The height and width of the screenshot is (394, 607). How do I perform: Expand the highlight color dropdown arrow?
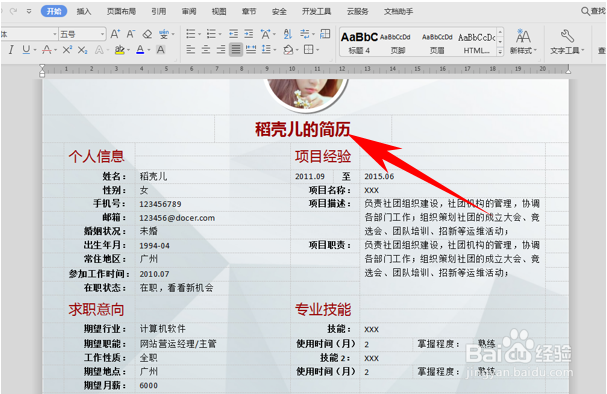(129, 50)
